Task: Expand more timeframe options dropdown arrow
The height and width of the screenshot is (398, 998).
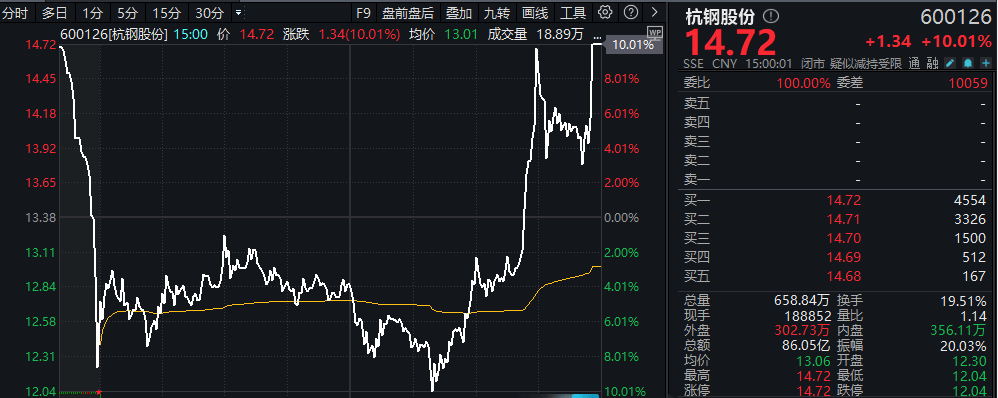Action: pyautogui.click(x=238, y=12)
